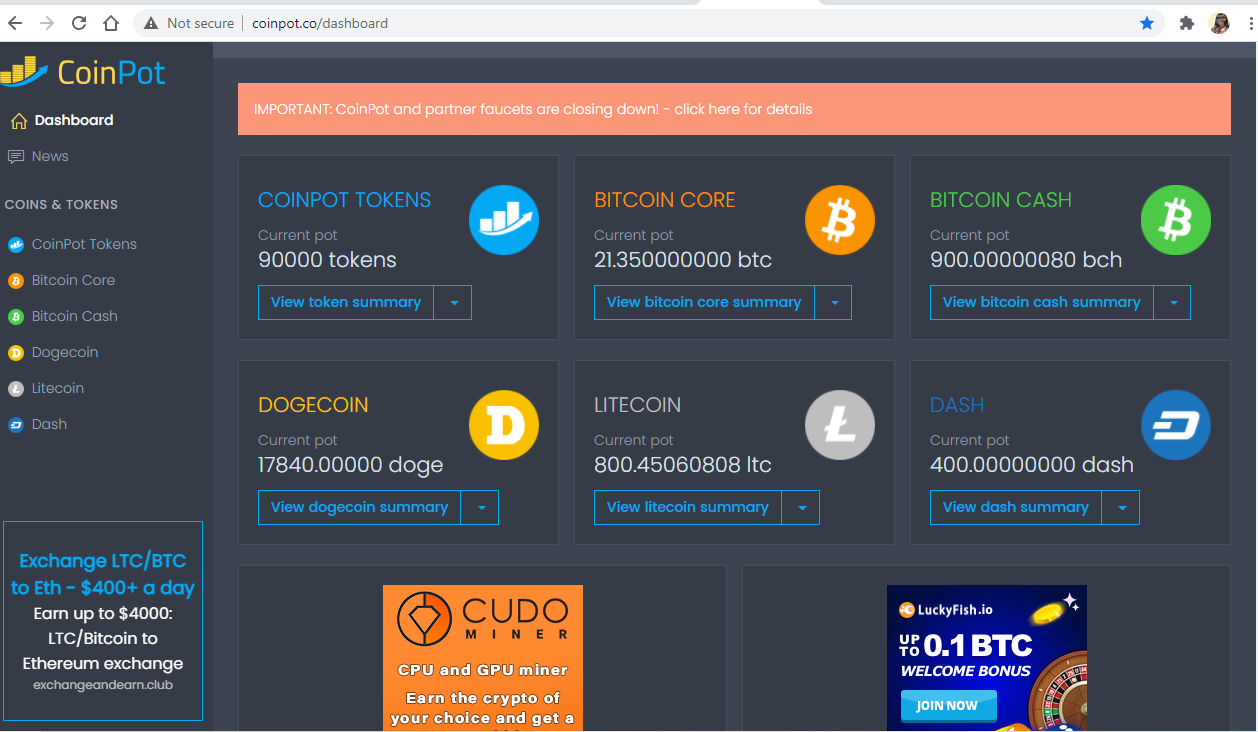Click View token summary button
1258x732 pixels.
[346, 303]
